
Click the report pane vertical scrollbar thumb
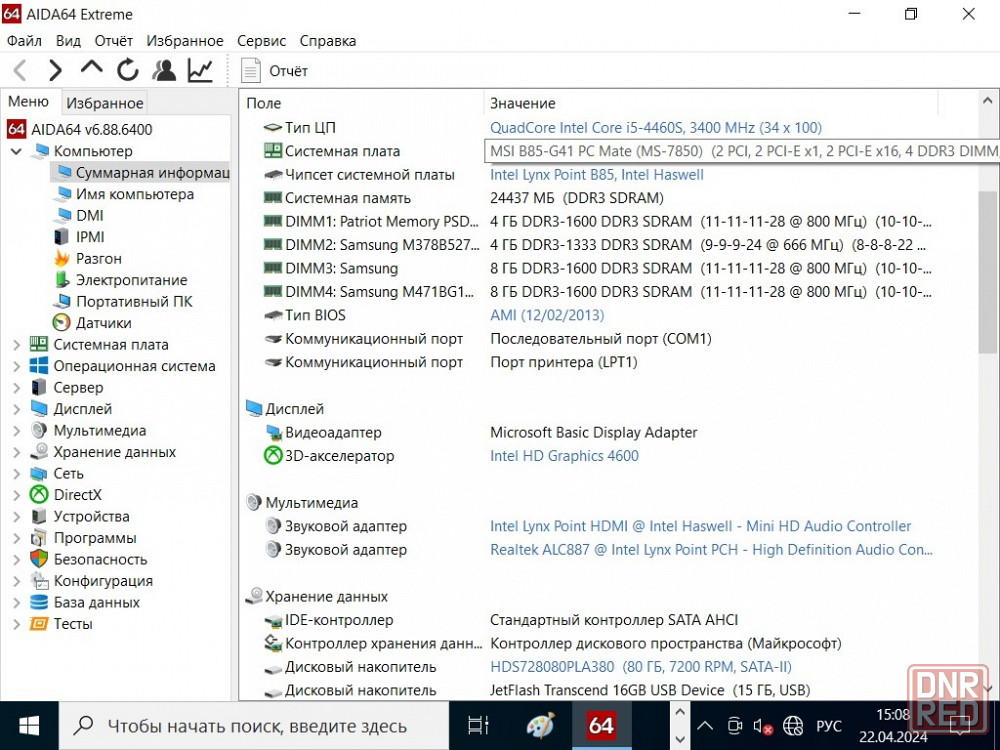987,271
